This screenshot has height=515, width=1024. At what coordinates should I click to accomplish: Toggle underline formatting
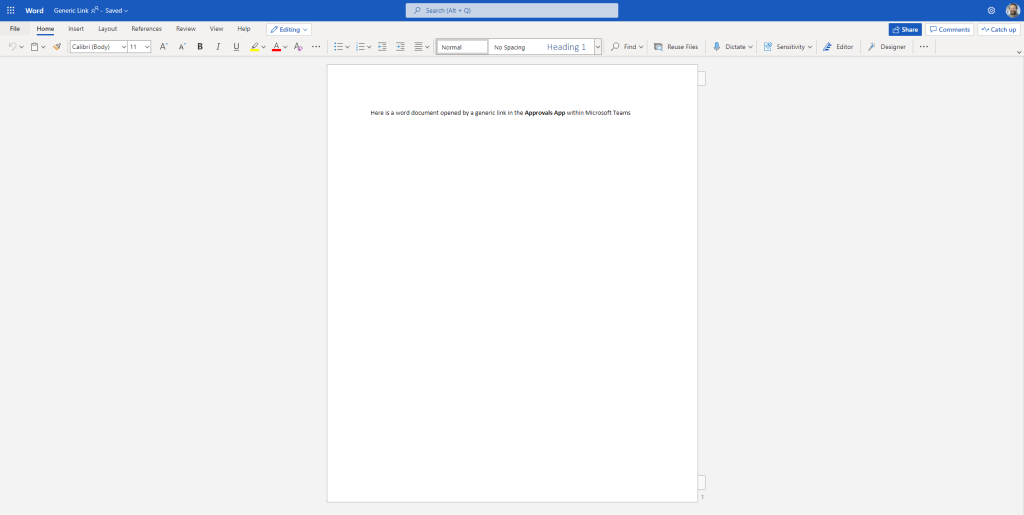[x=236, y=47]
